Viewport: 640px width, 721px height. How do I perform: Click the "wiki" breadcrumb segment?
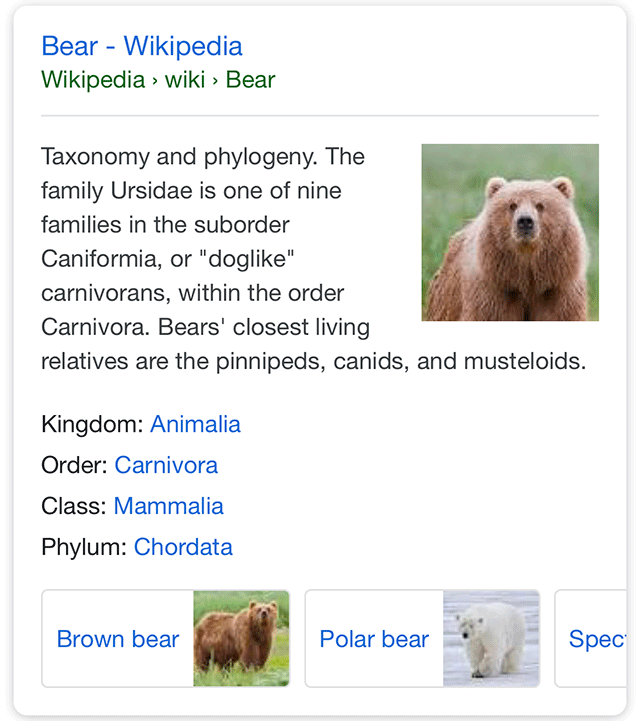(x=184, y=80)
